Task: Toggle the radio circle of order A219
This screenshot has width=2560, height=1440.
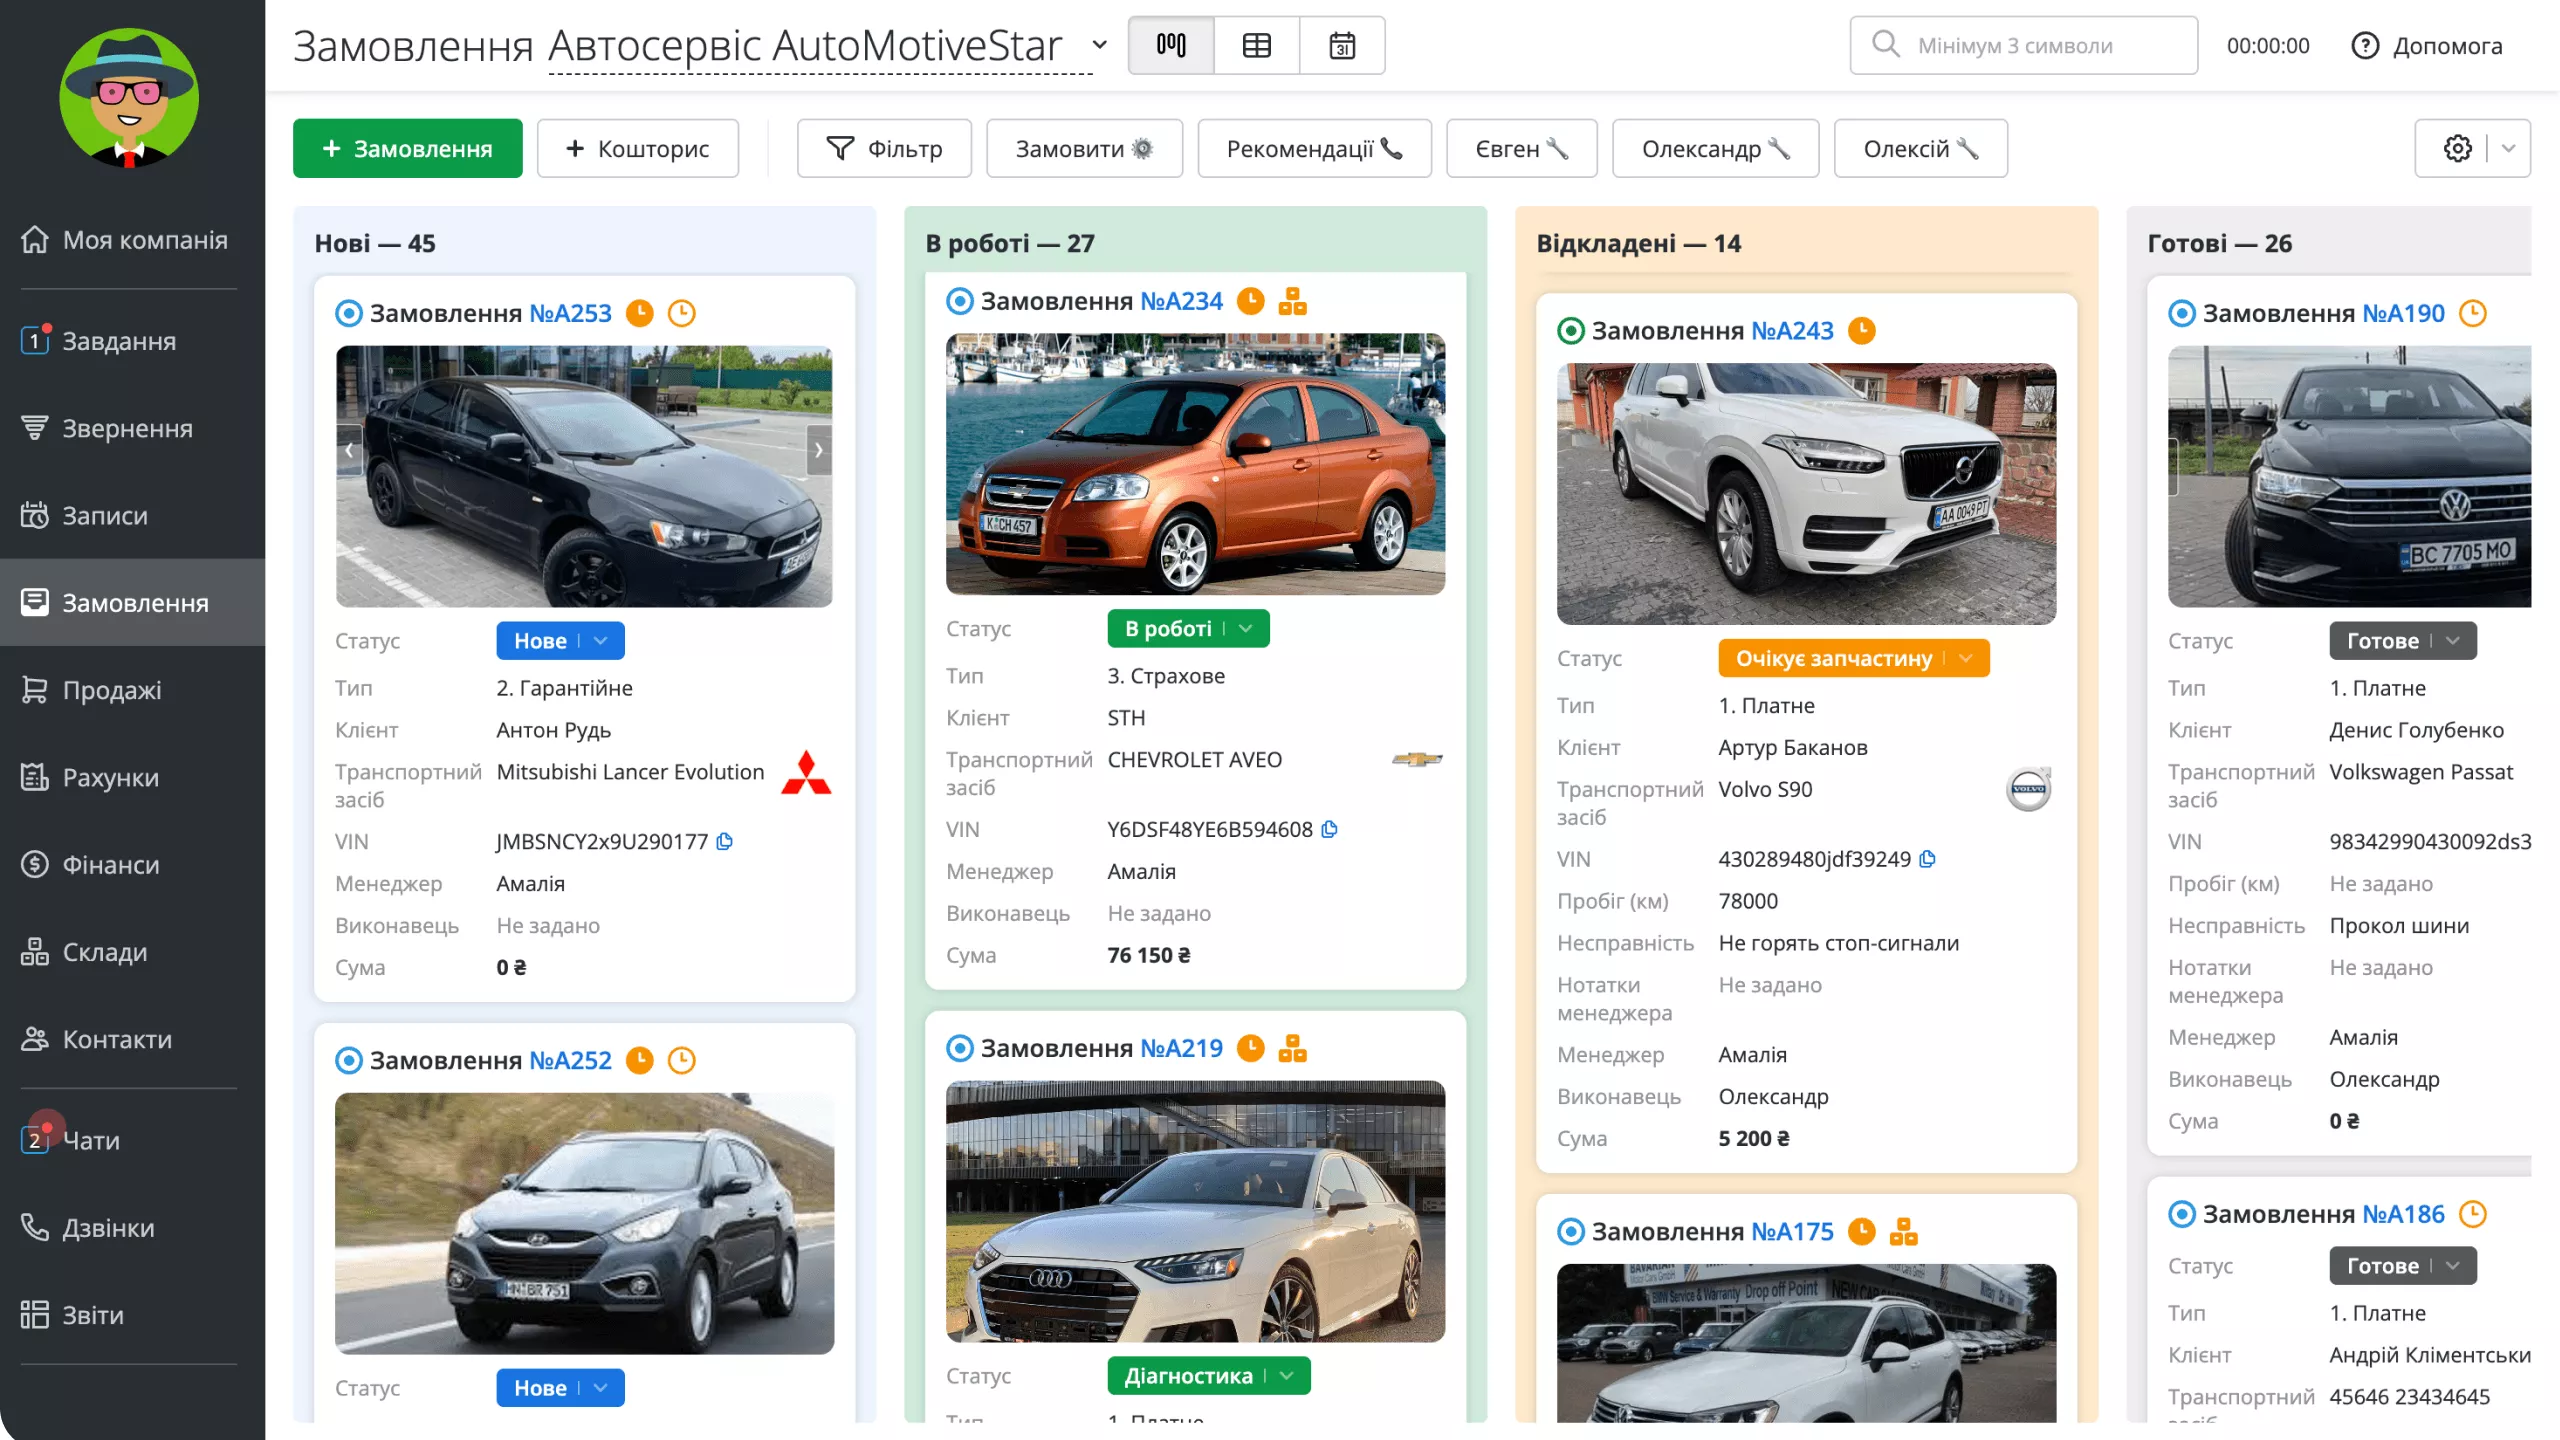Action: click(959, 1048)
